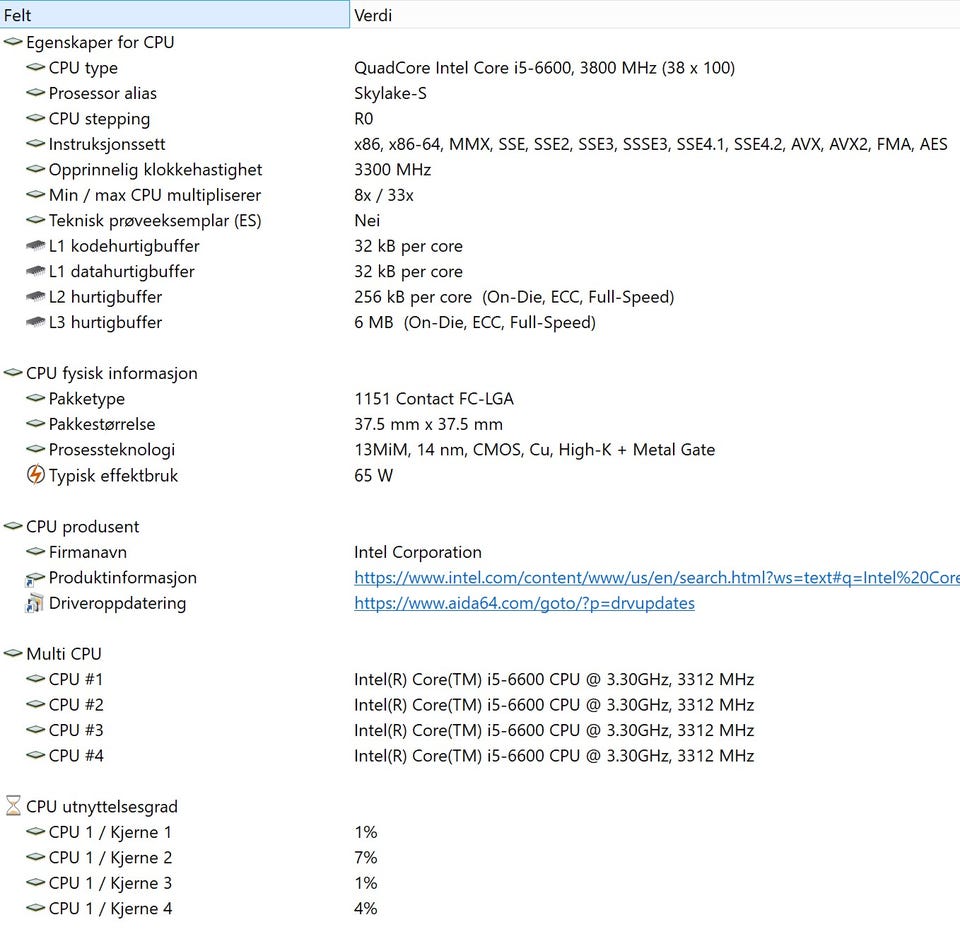Select the CPU #4 row label

click(x=76, y=755)
